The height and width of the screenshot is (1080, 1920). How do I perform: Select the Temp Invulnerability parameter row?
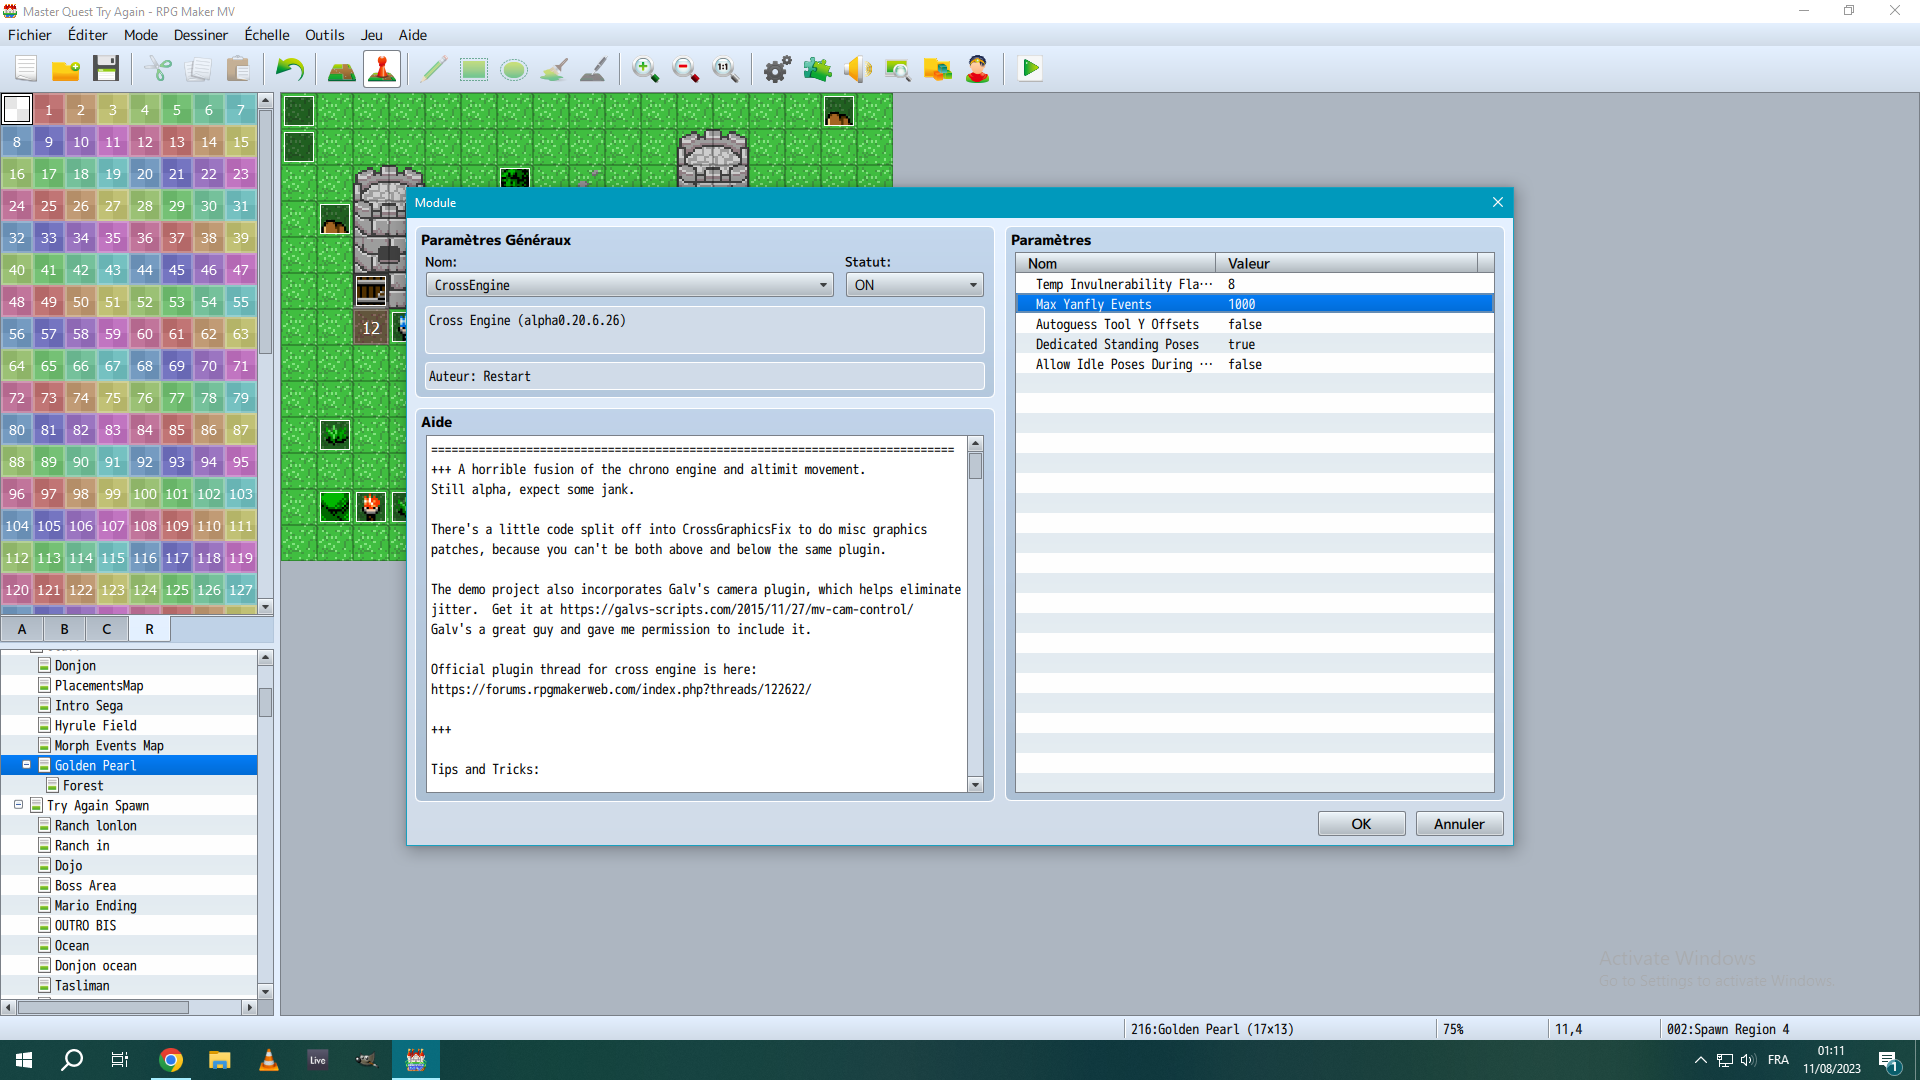click(x=1255, y=284)
